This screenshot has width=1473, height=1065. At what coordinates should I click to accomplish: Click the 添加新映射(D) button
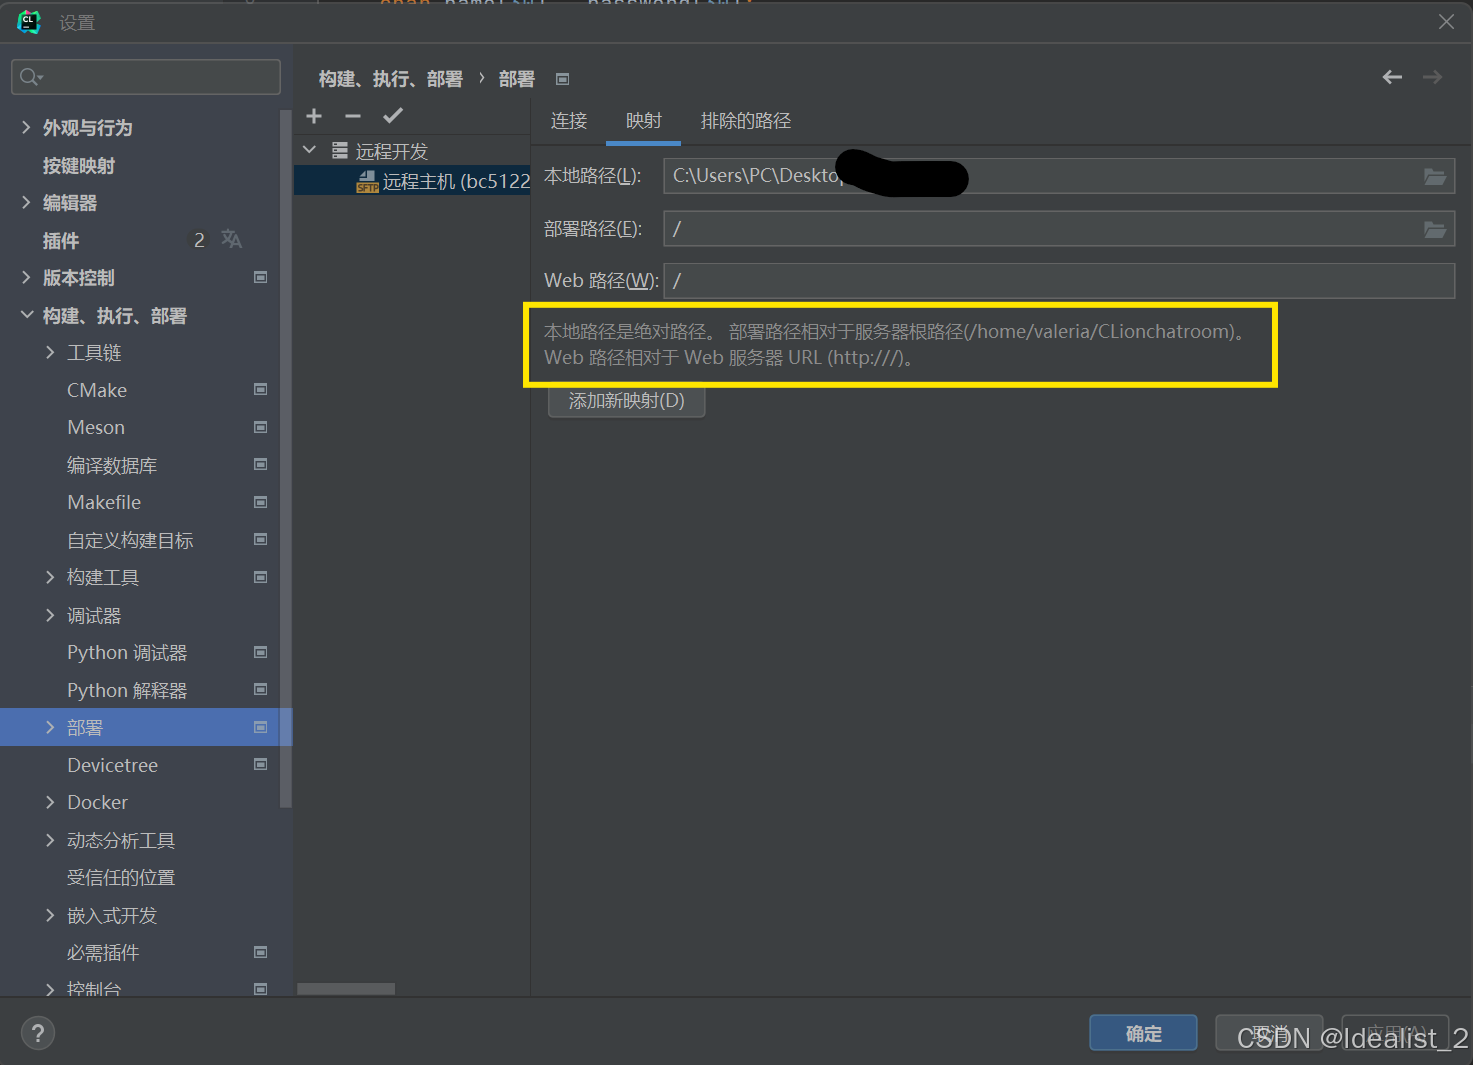click(x=627, y=401)
